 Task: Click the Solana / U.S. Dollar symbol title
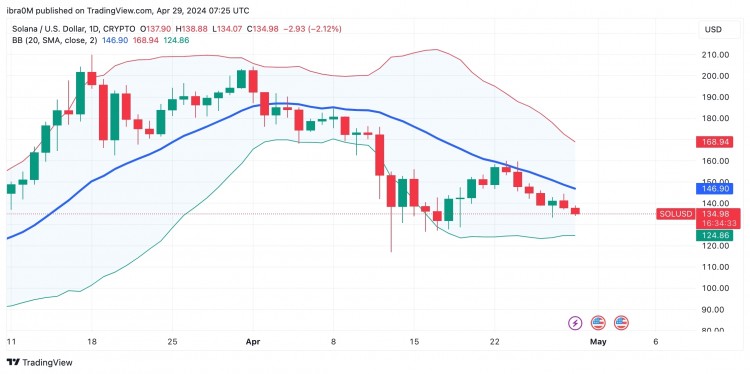(x=49, y=29)
